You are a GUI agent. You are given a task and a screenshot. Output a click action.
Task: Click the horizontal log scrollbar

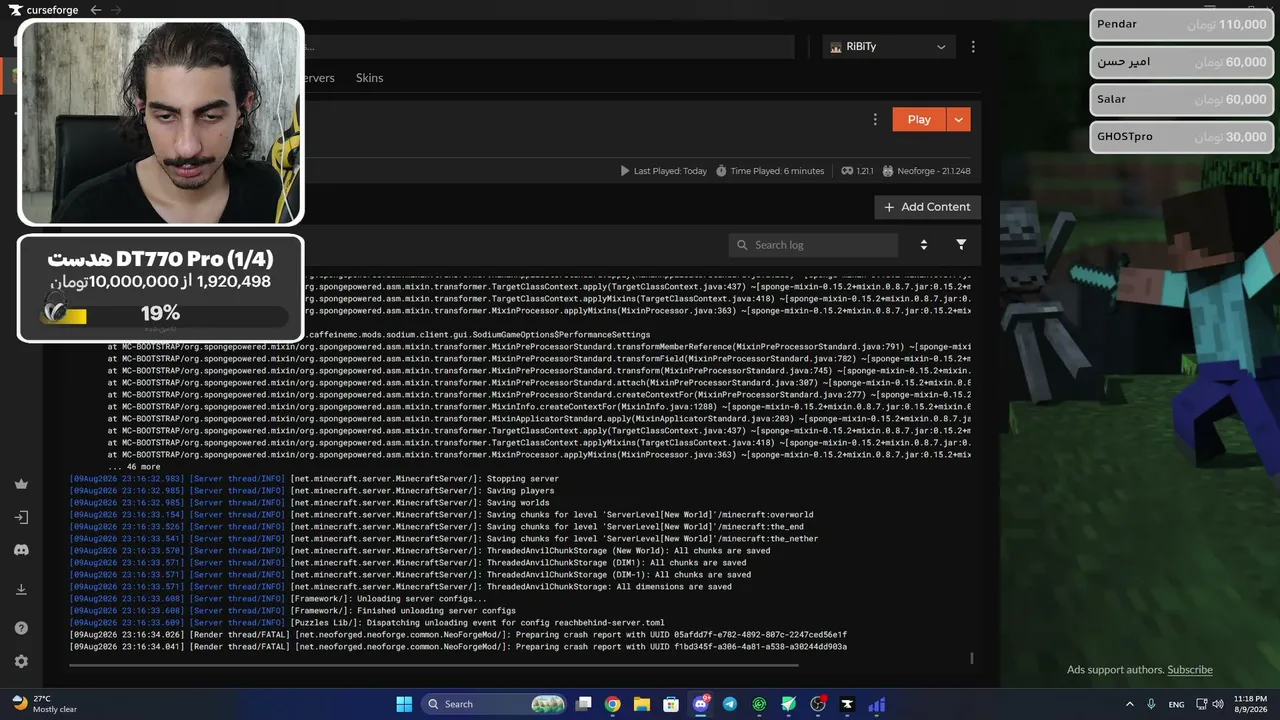click(x=435, y=666)
